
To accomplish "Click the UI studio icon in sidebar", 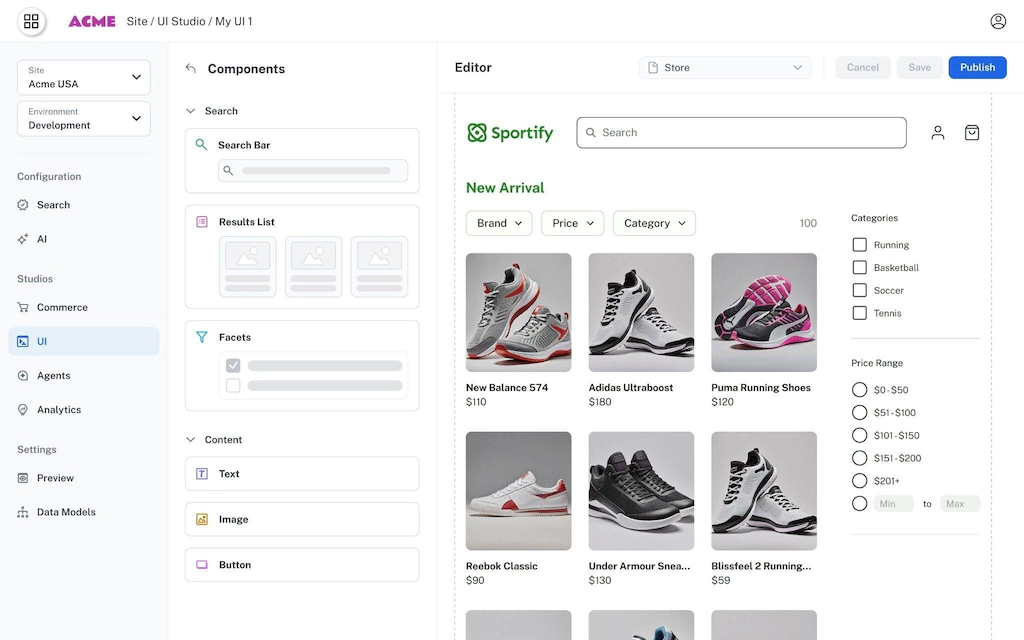I will [23, 342].
